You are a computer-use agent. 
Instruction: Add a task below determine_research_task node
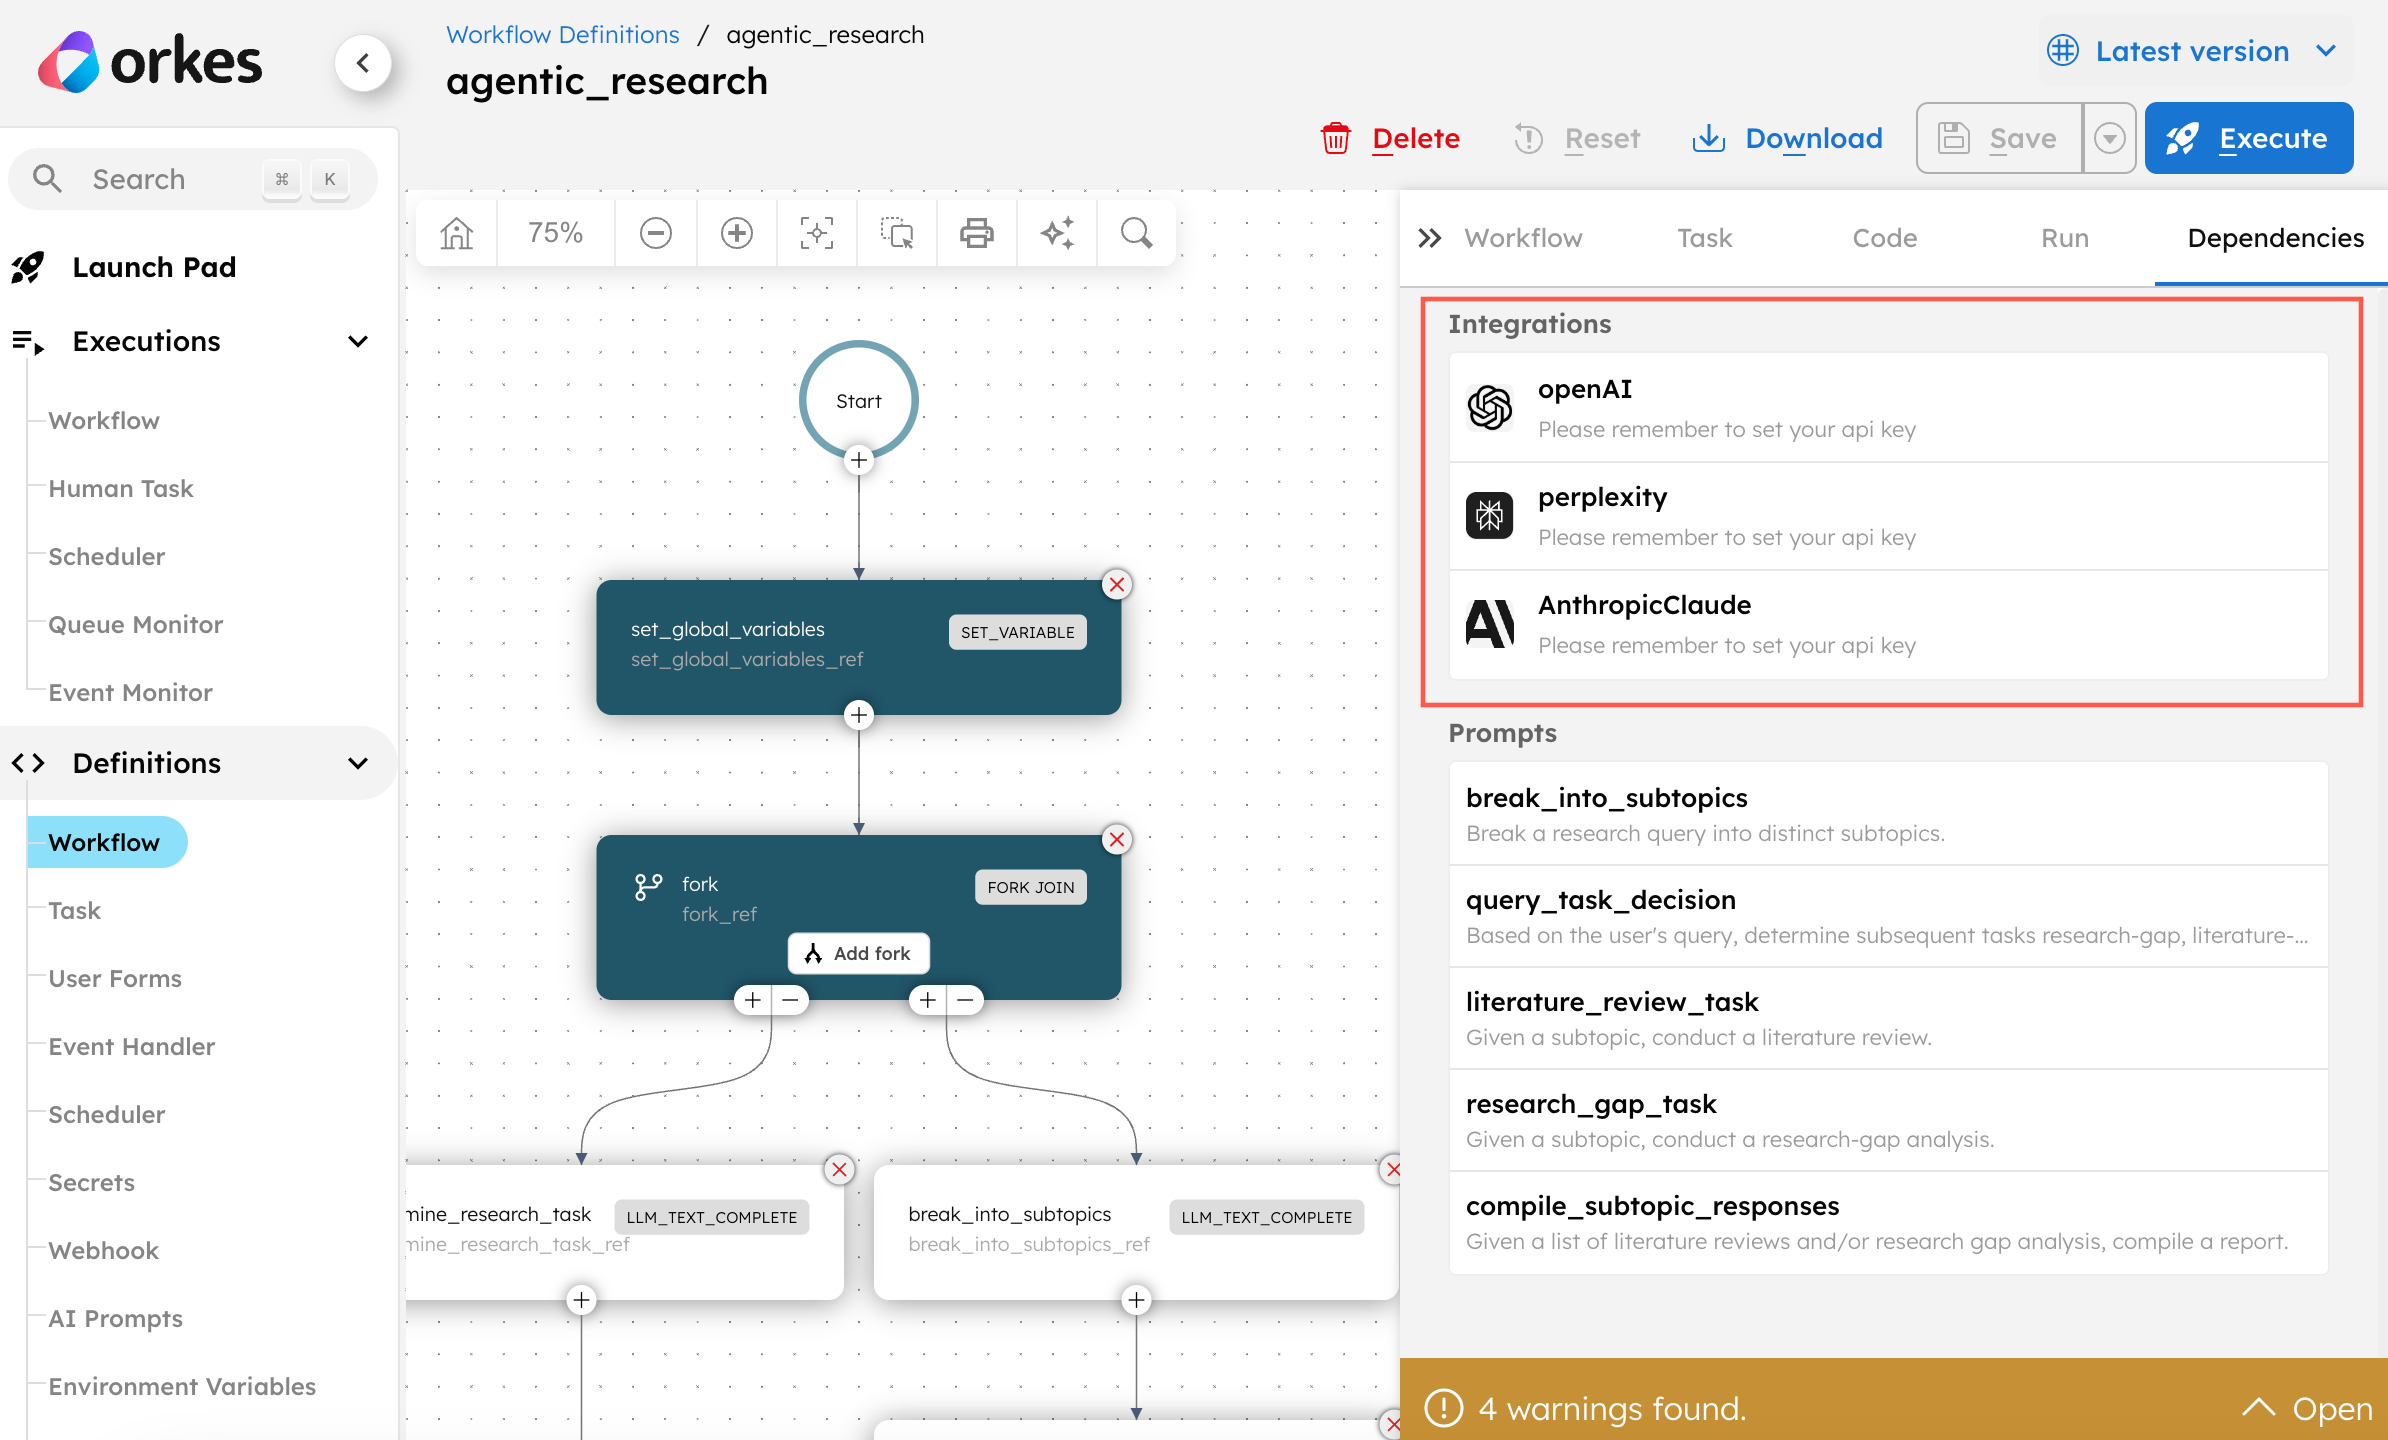[581, 1300]
